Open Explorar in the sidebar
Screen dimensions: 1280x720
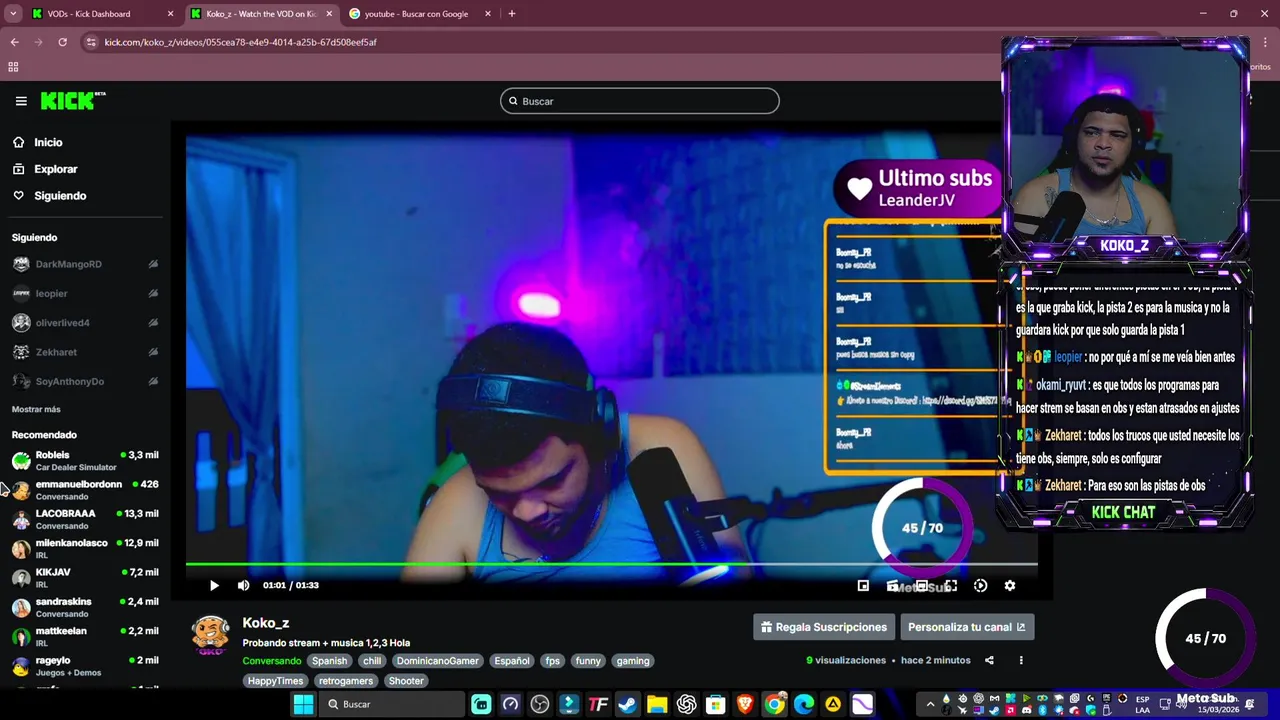tap(55, 169)
